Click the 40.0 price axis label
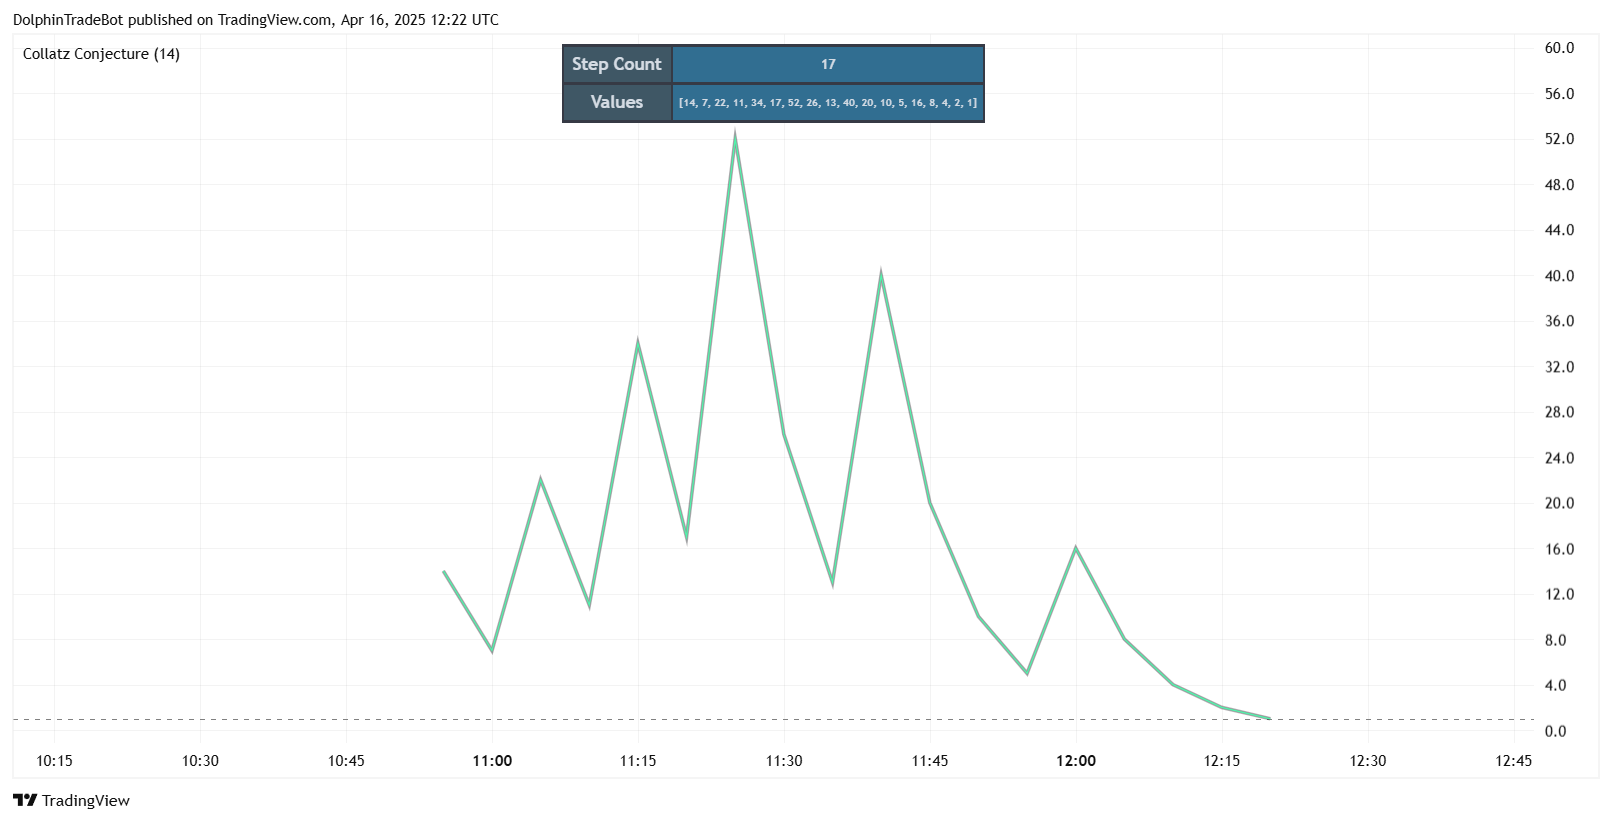Image resolution: width=1612 pixels, height=822 pixels. pos(1559,276)
